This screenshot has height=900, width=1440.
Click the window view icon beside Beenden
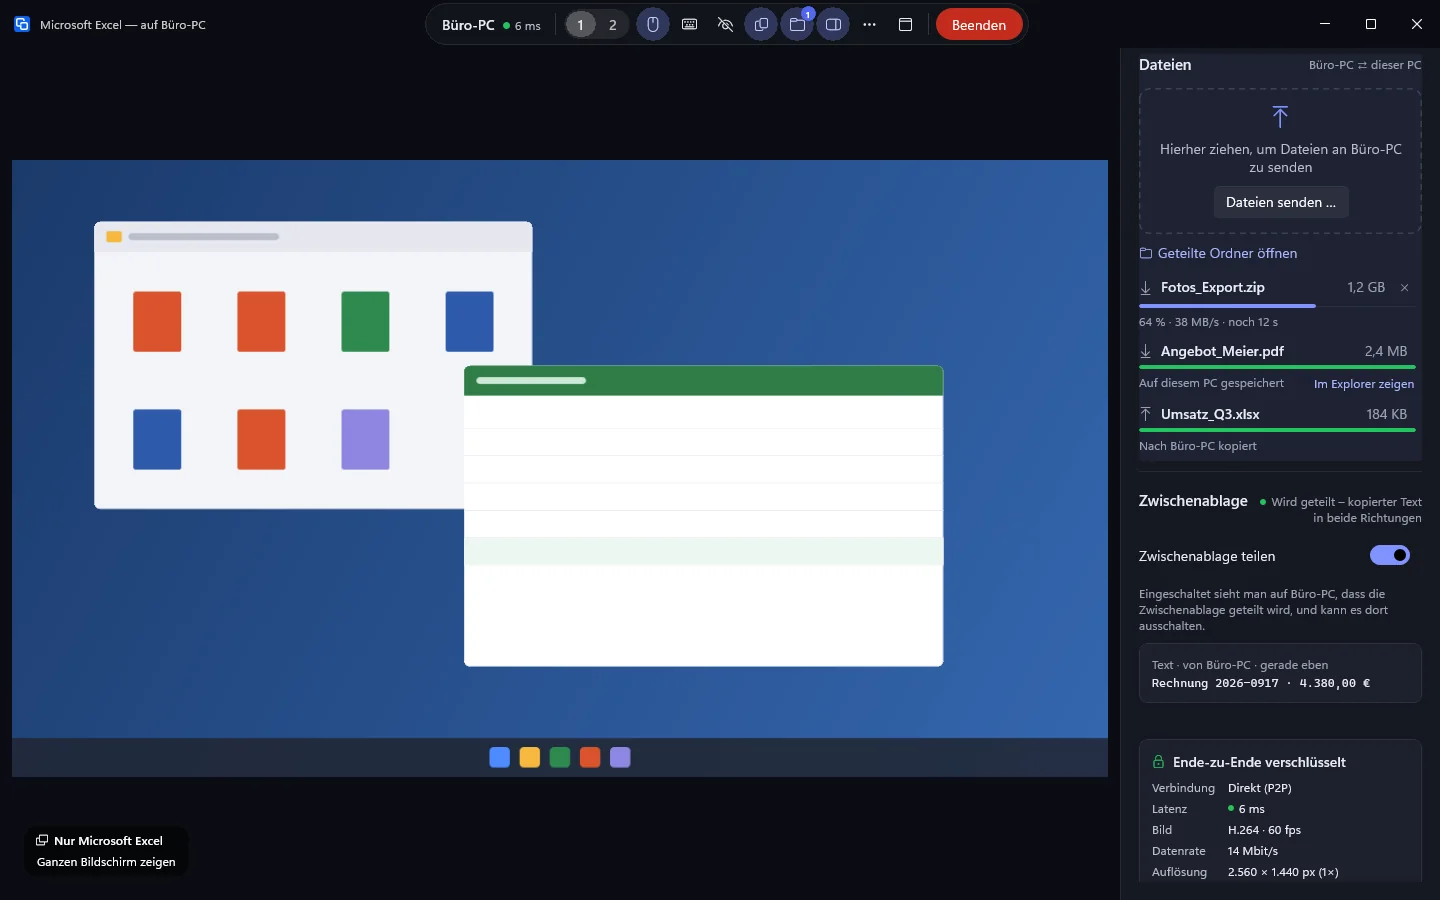click(905, 25)
